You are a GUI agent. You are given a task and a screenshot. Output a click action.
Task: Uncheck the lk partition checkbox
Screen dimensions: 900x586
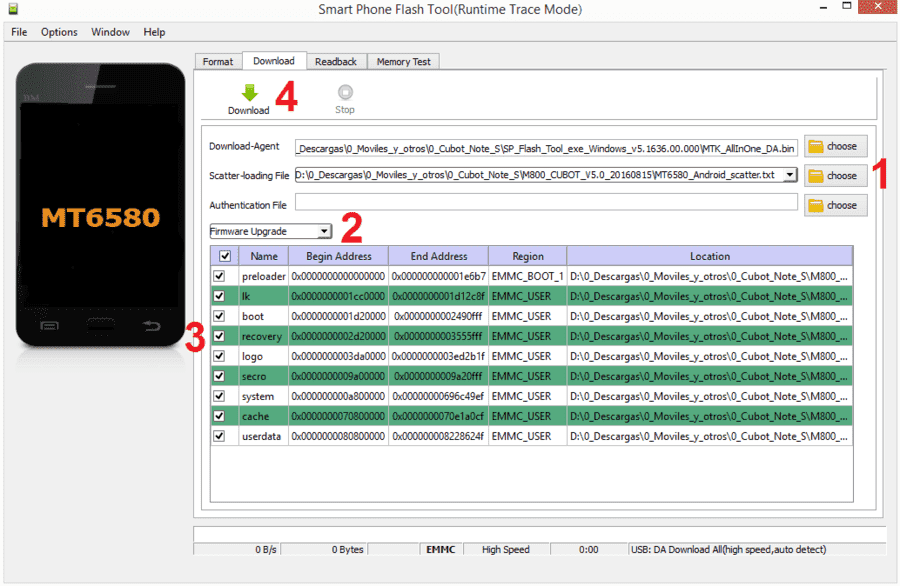pos(219,296)
